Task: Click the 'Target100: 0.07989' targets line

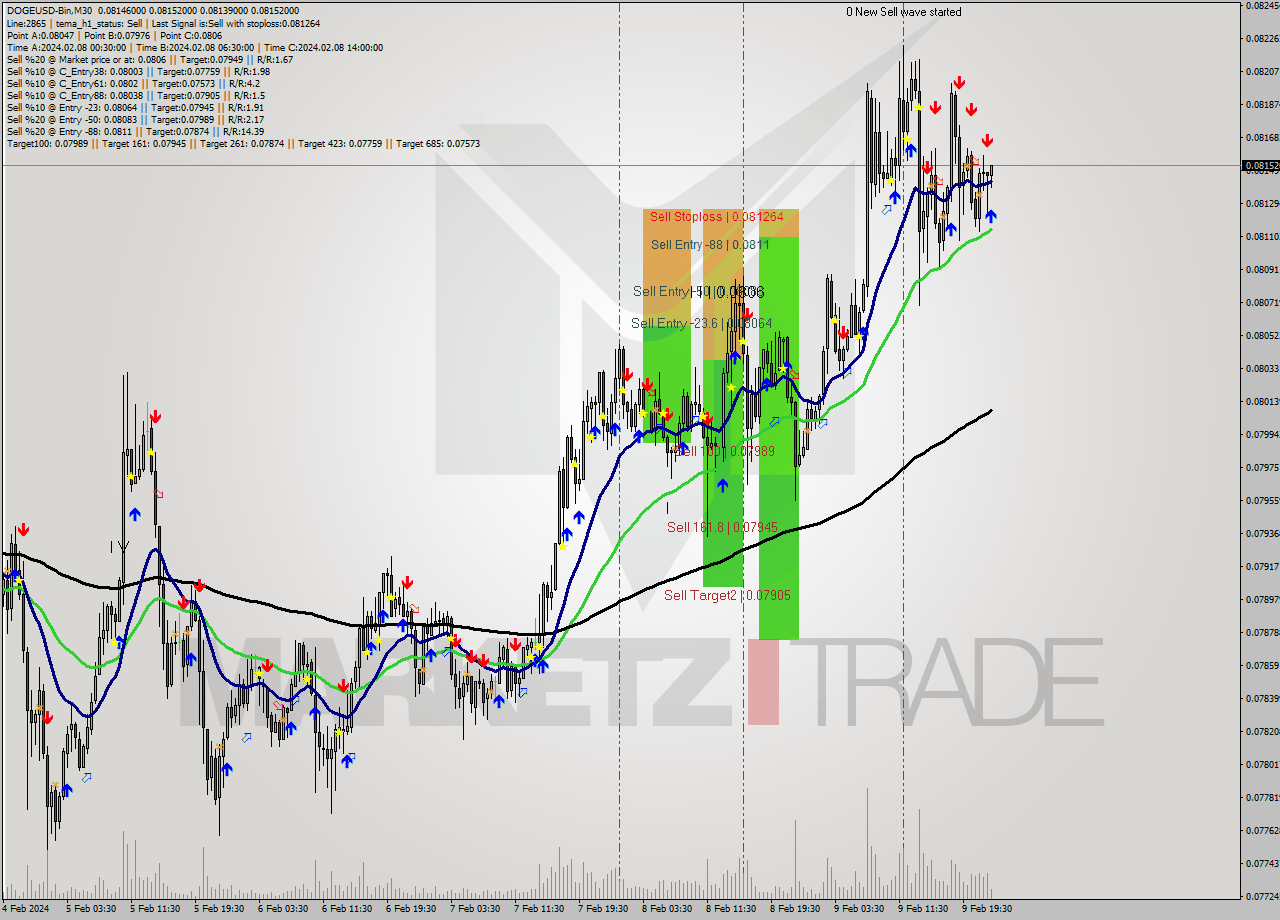Action: pyautogui.click(x=243, y=143)
